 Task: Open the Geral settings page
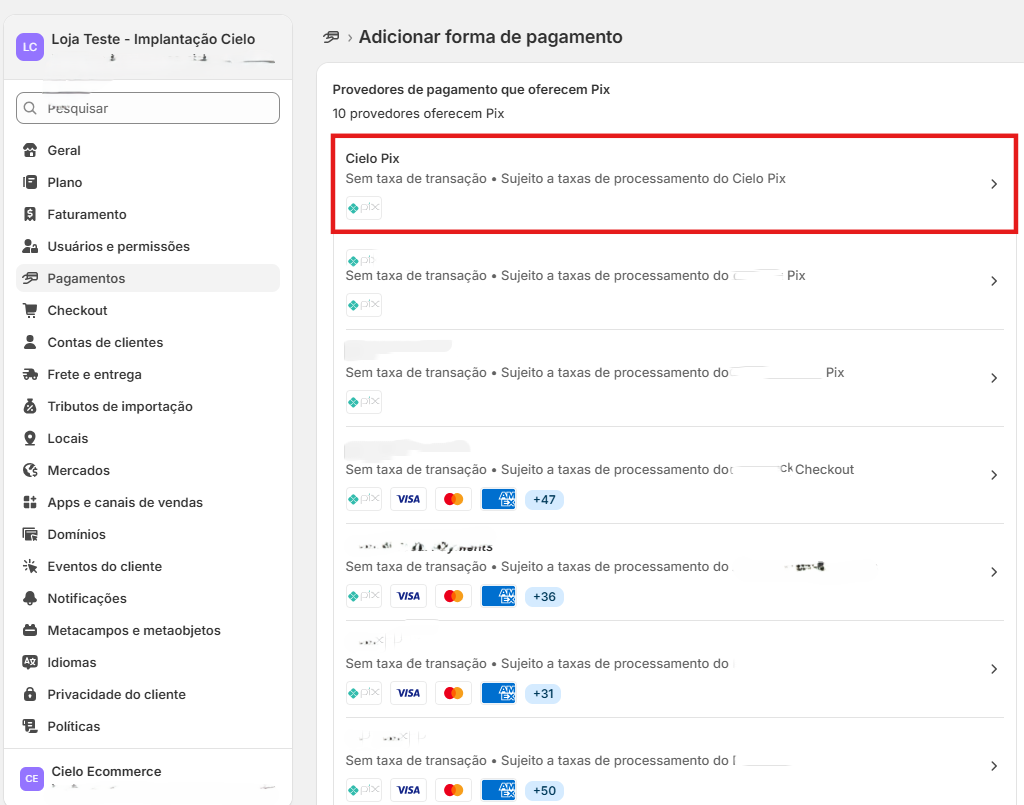148,150
